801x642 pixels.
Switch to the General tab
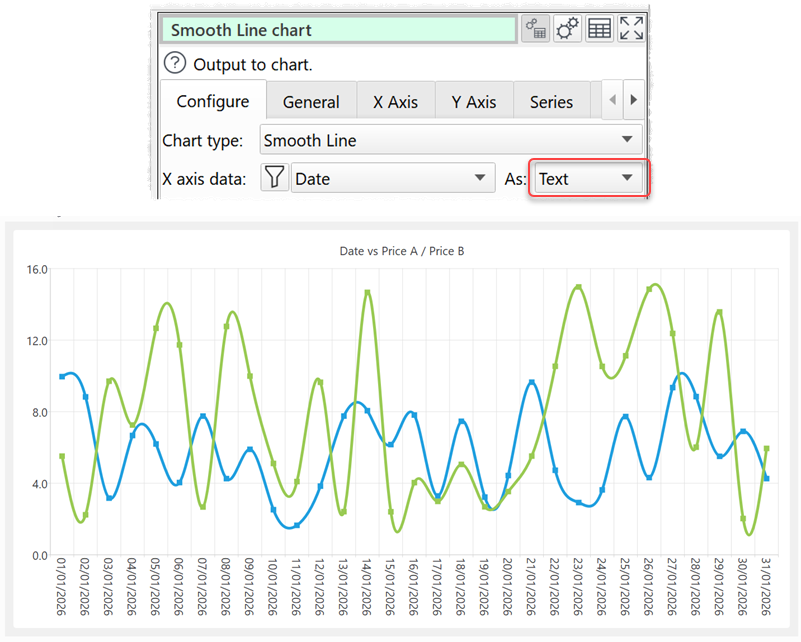311,102
